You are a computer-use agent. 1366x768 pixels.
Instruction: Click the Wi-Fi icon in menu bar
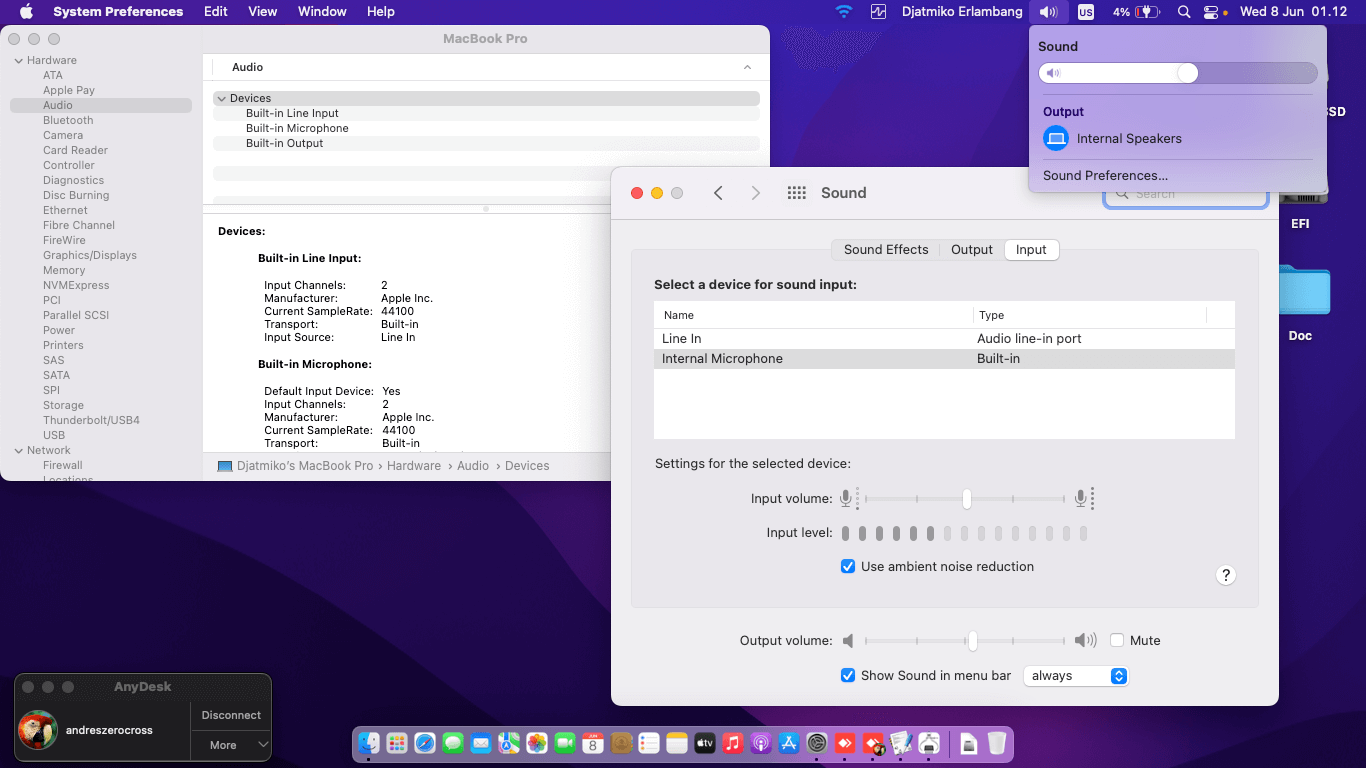tap(844, 12)
